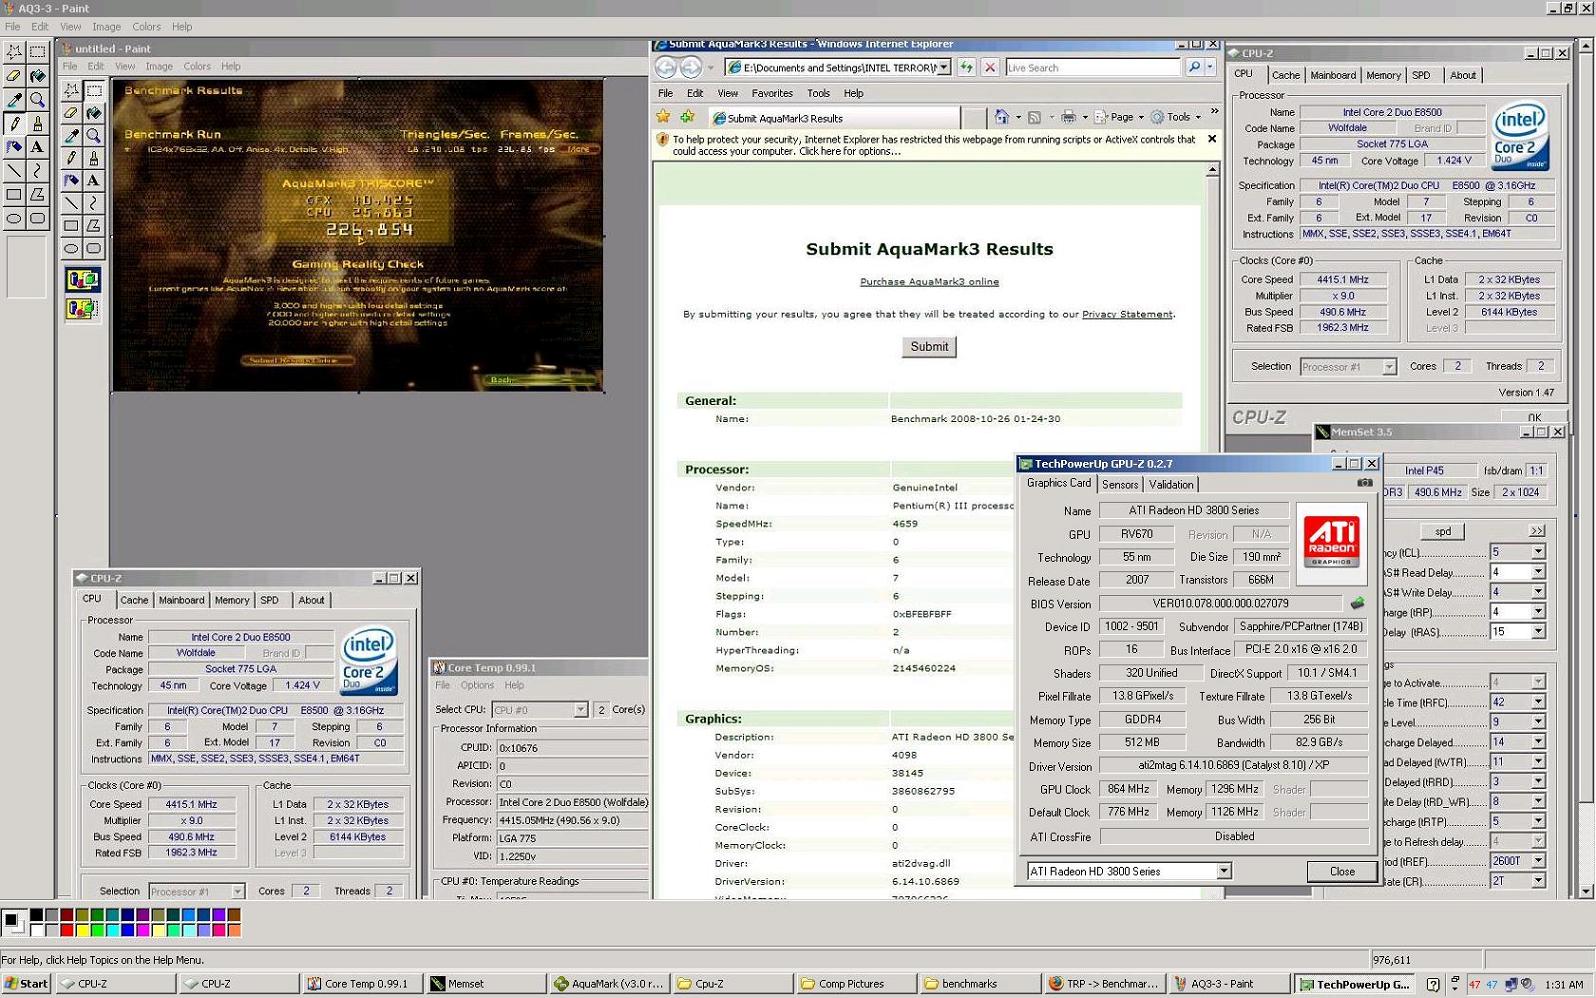Click the Close button in GPU-Z
The height and width of the screenshot is (998, 1596).
click(x=1342, y=871)
